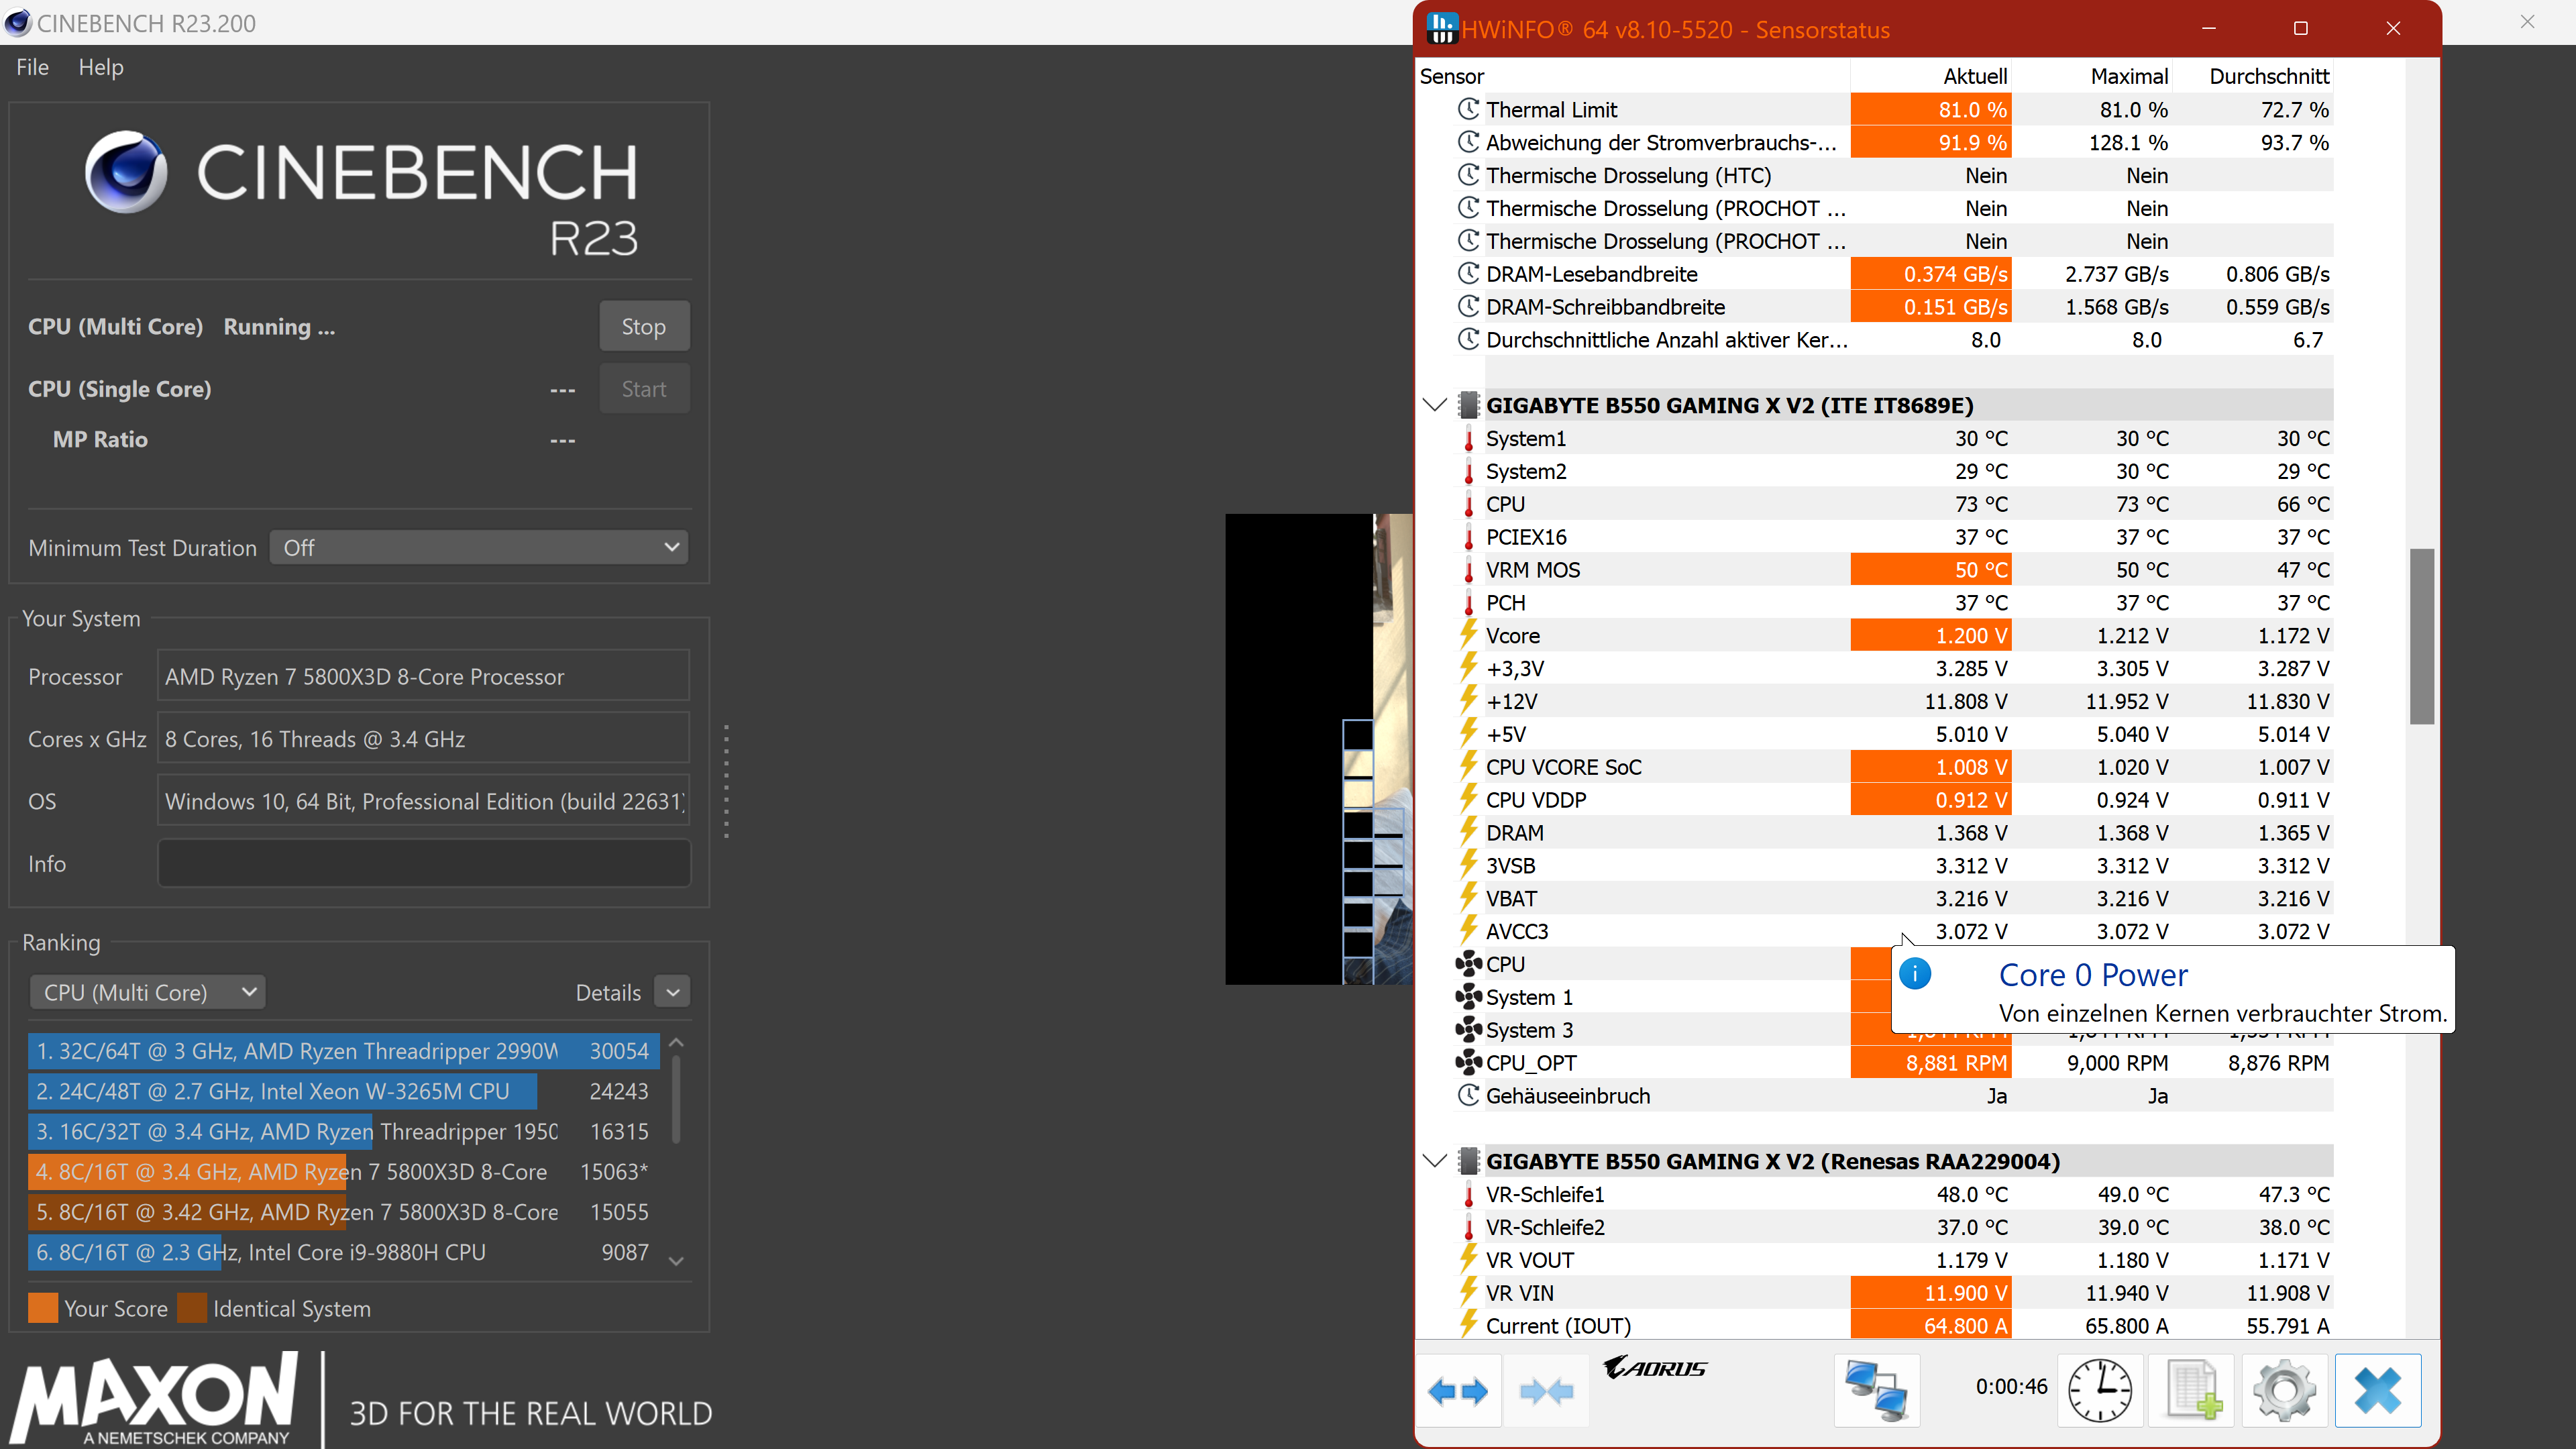The image size is (2576, 1449).
Task: Open the File menu in Cinebench
Action: click(x=32, y=67)
